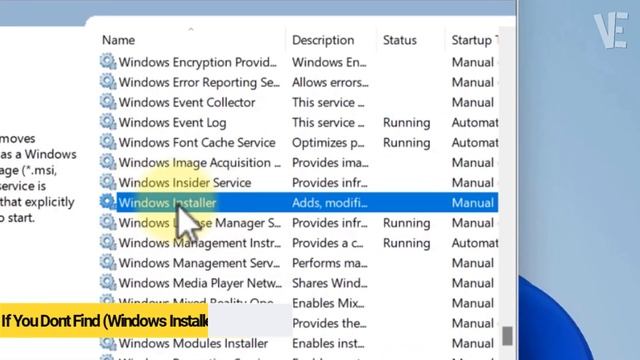The image size is (640, 360).
Task: Click the 'Enables inst...' description cell
Action: (x=328, y=344)
